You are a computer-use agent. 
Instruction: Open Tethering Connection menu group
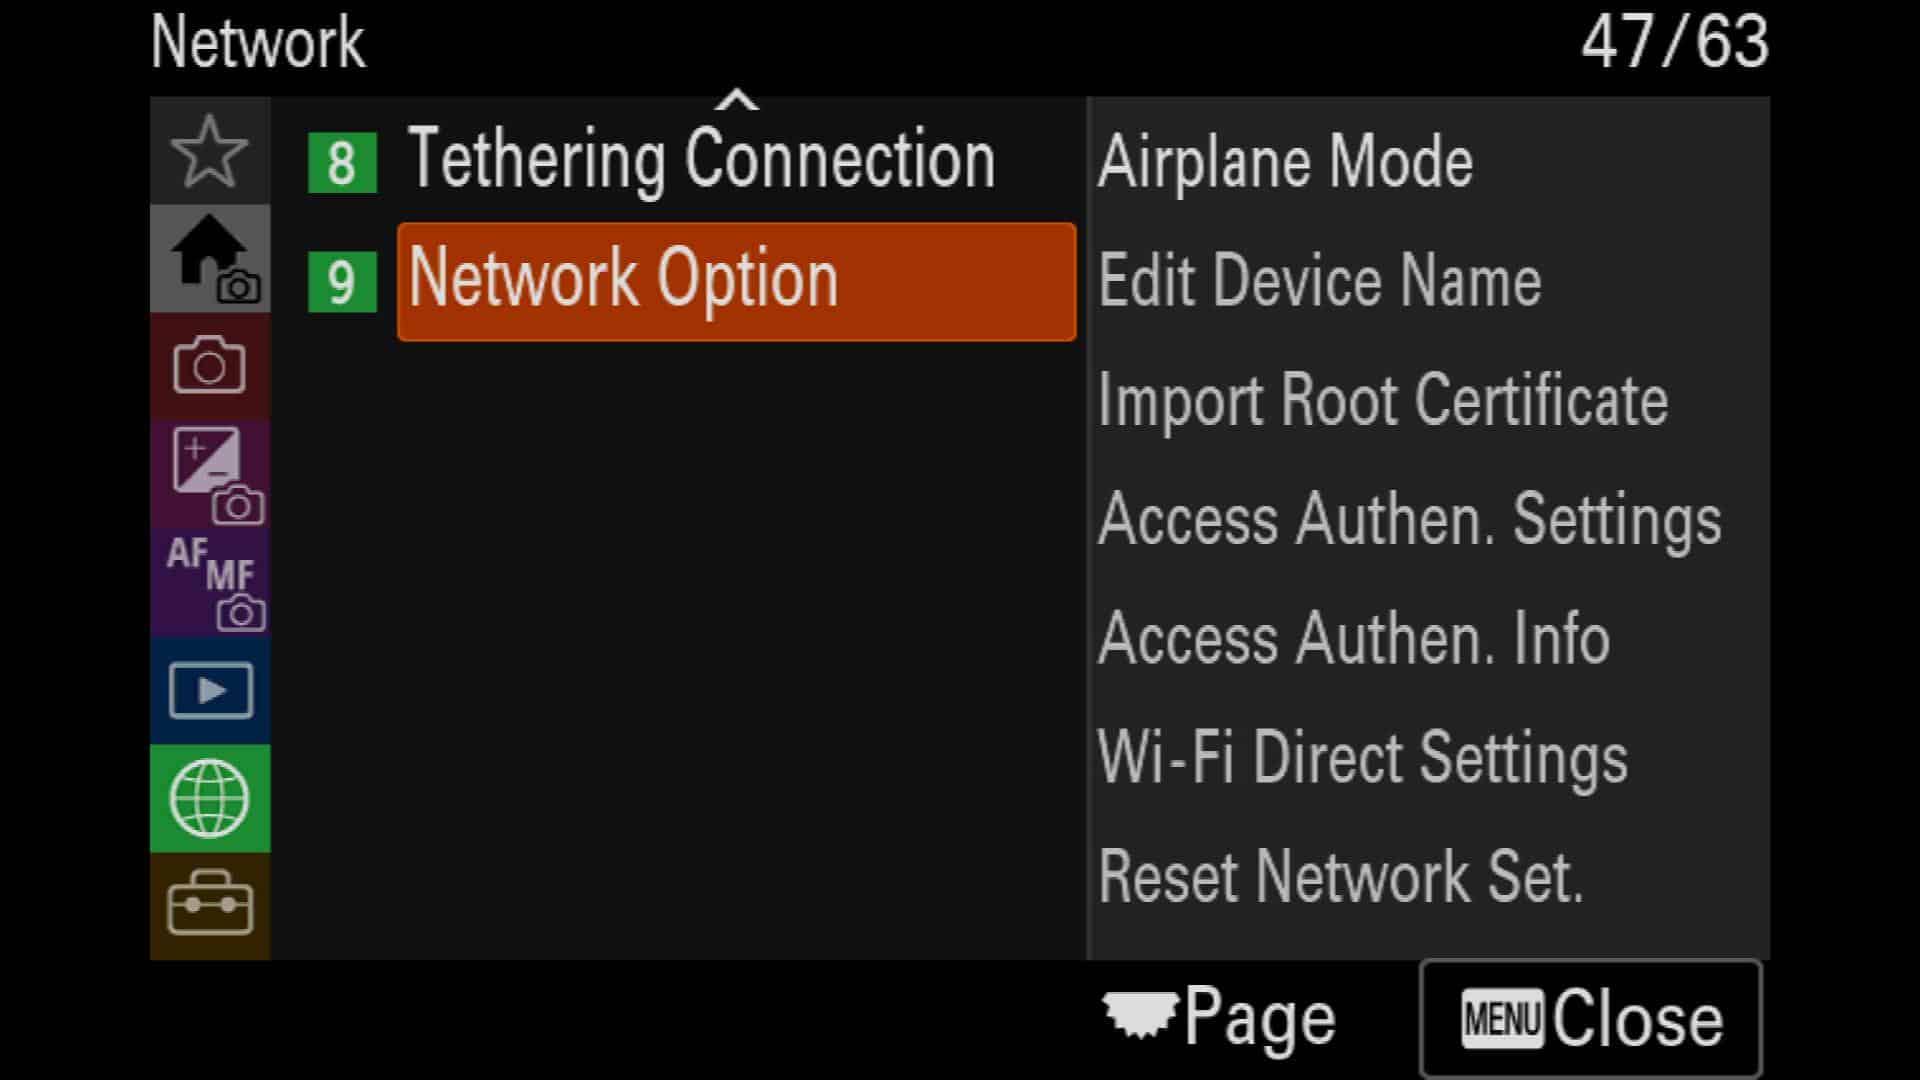(702, 160)
